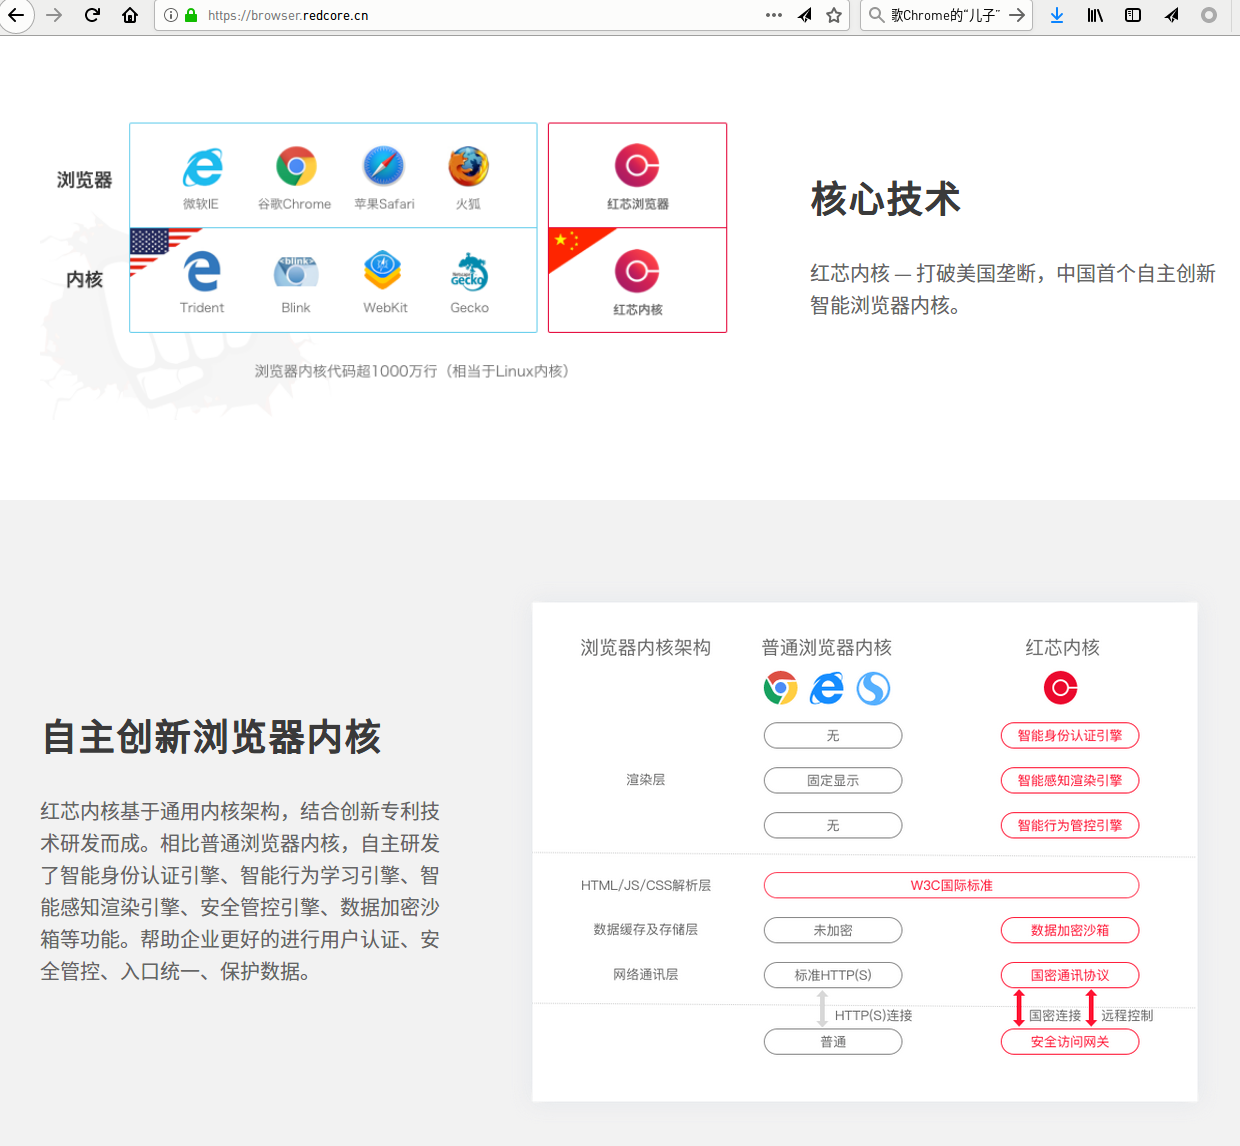Click the 浏览器内核架构 column heading
Screen dimensions: 1240x1146
pyautogui.click(x=646, y=648)
